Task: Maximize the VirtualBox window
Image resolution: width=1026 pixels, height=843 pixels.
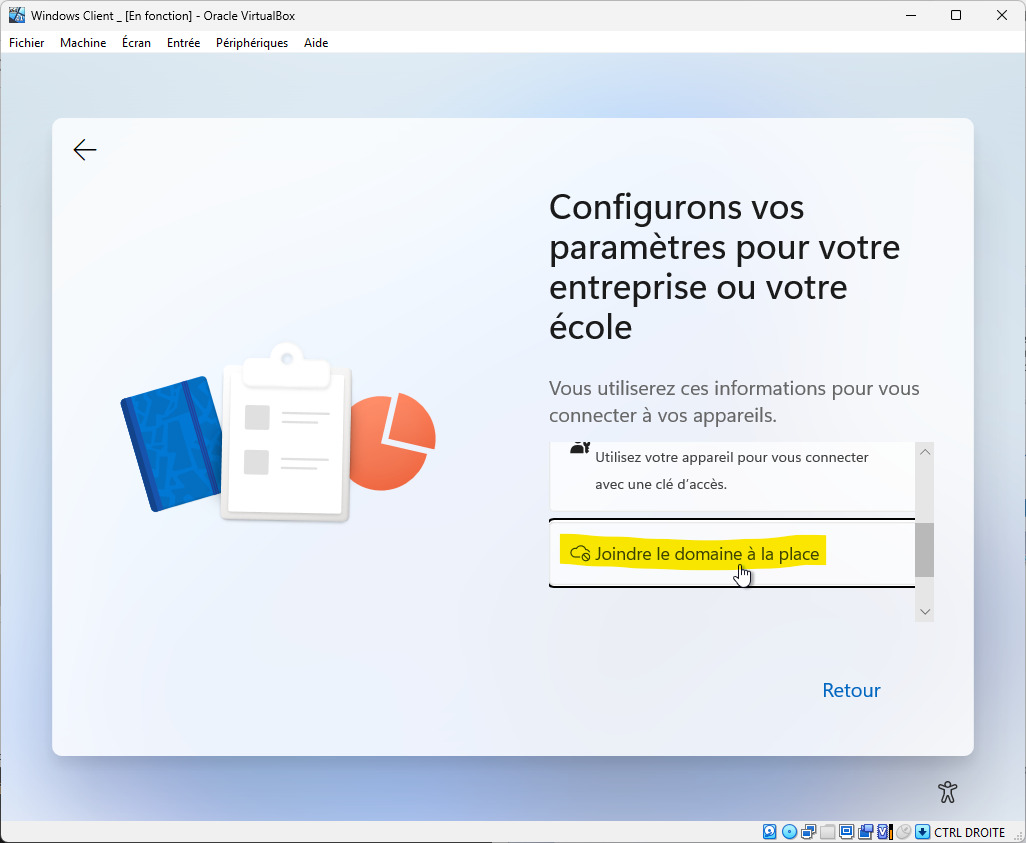Action: 956,15
